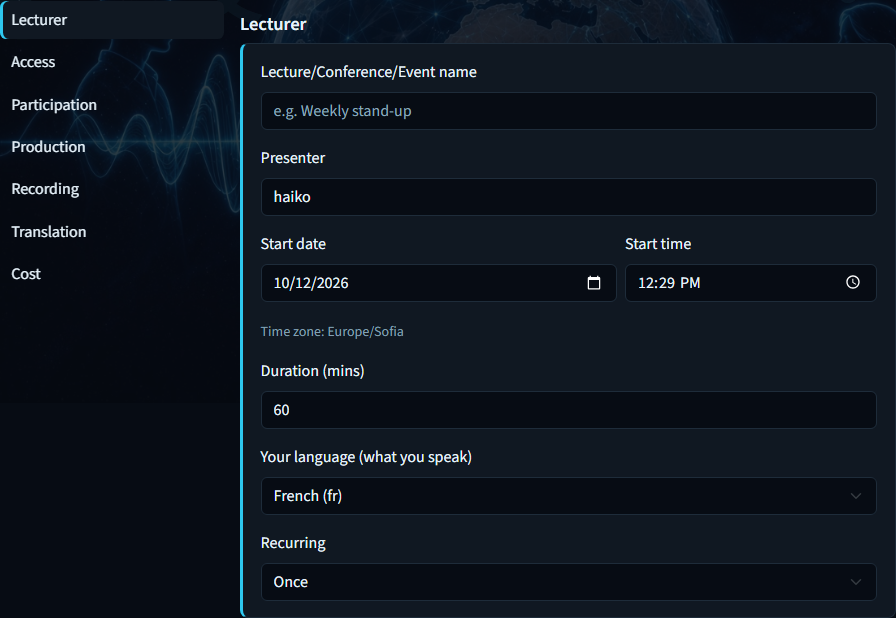Focus the Presenter field containing haiko
The height and width of the screenshot is (618, 896).
coord(569,197)
